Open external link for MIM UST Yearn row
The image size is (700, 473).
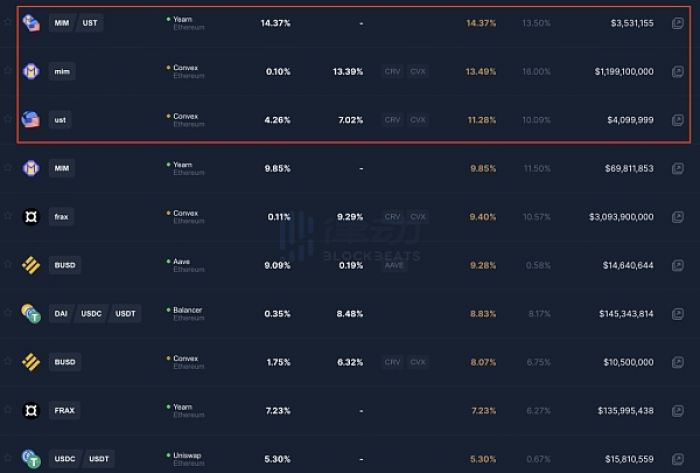coord(677,23)
